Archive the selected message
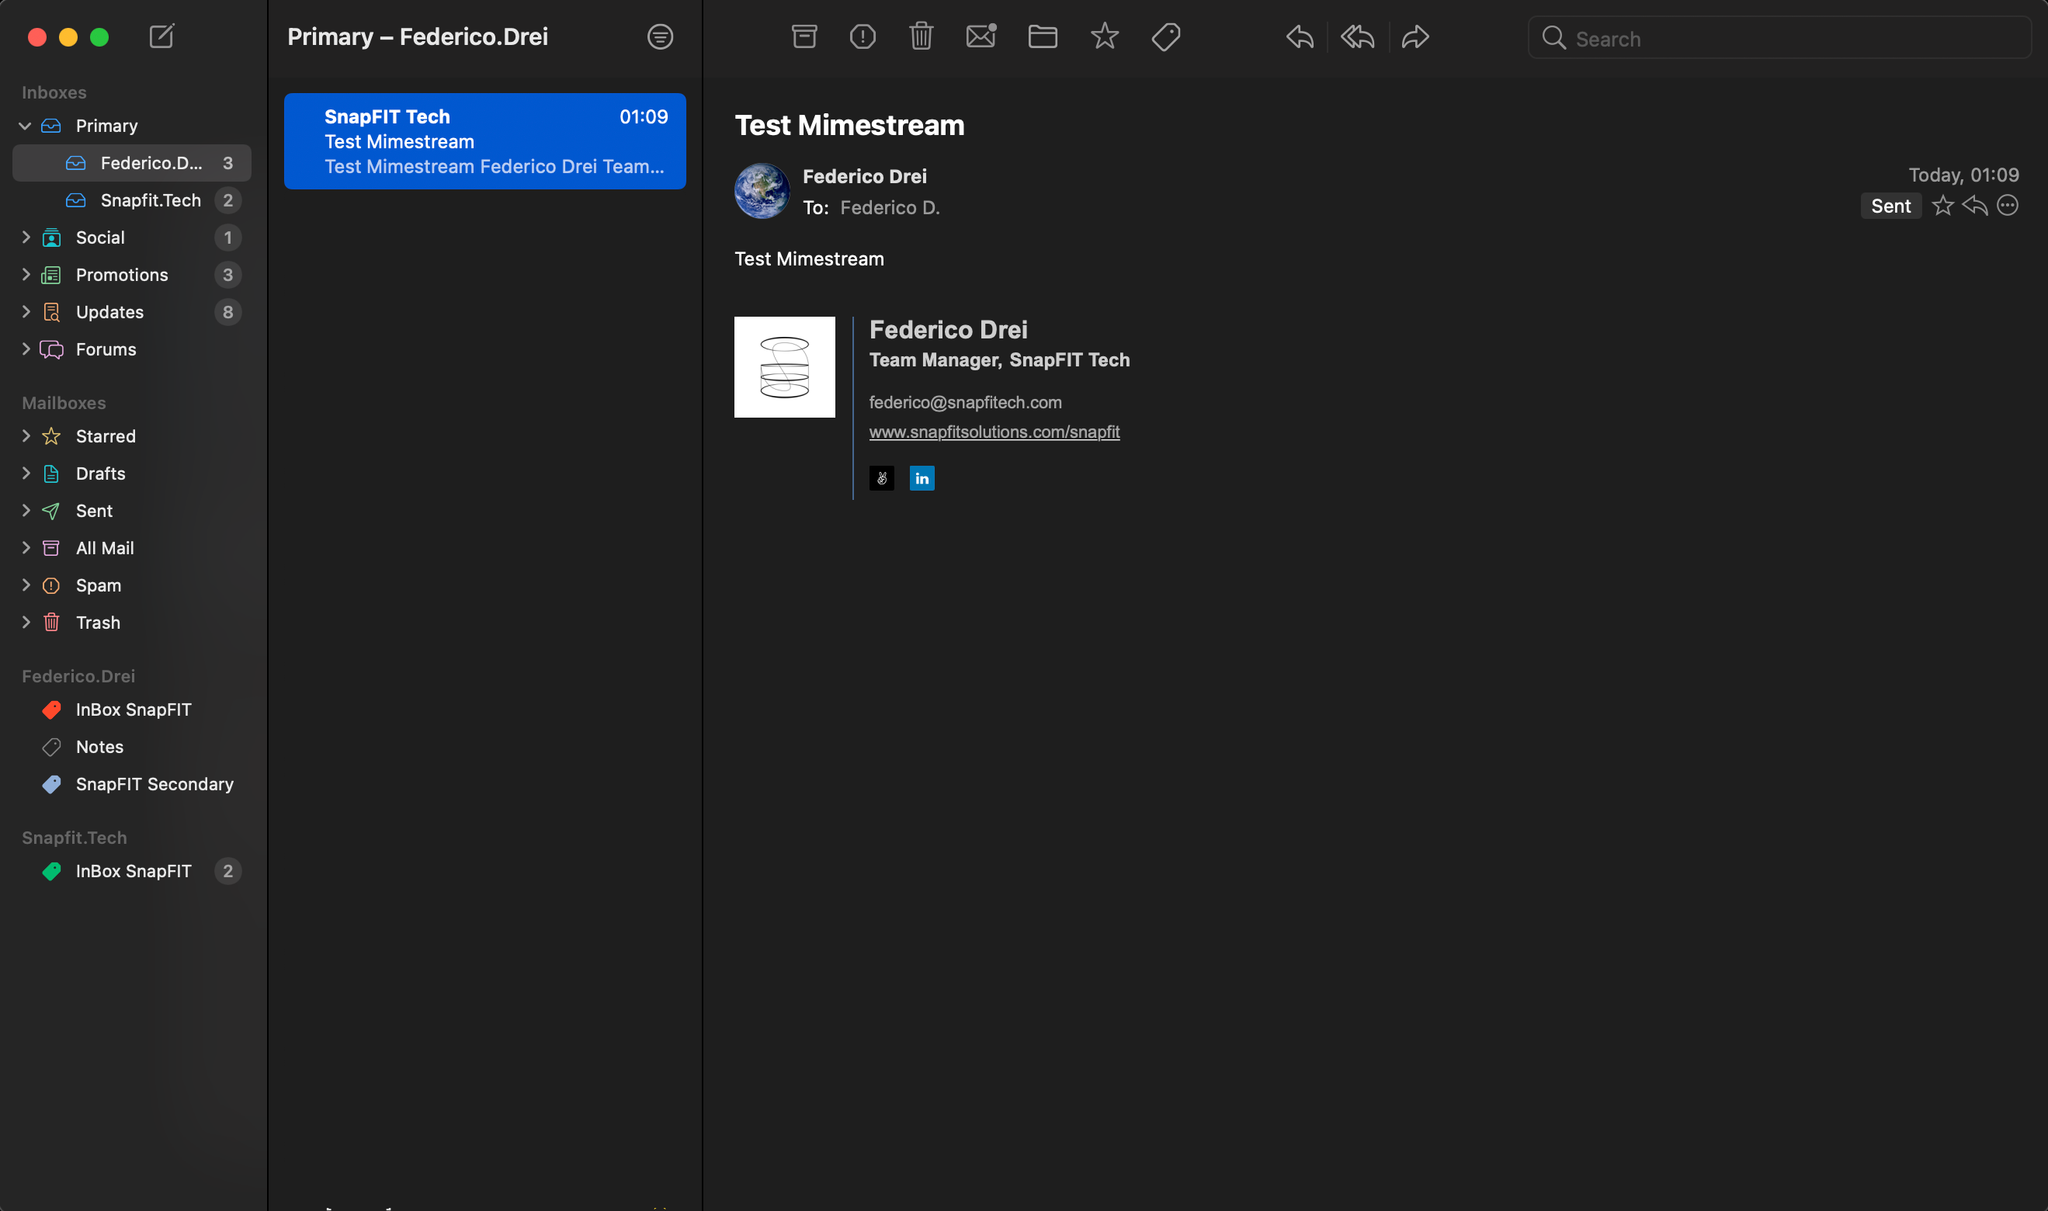Viewport: 2048px width, 1211px height. [804, 37]
